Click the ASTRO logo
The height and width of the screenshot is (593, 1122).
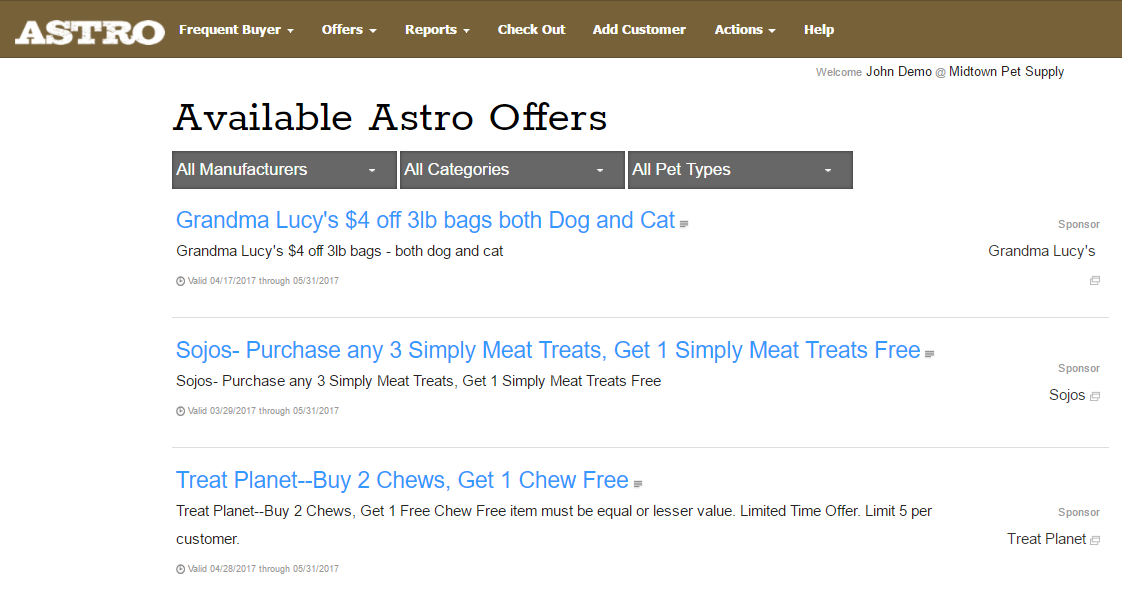point(90,32)
